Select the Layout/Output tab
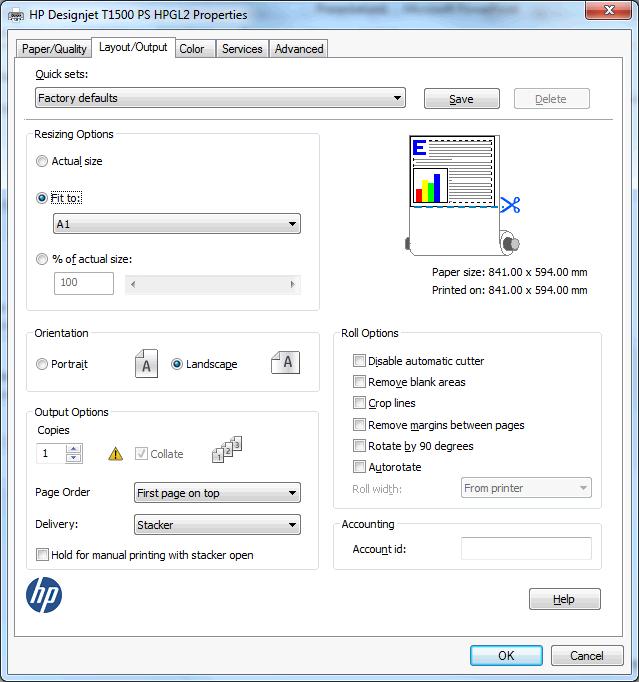The image size is (639, 682). click(x=133, y=47)
